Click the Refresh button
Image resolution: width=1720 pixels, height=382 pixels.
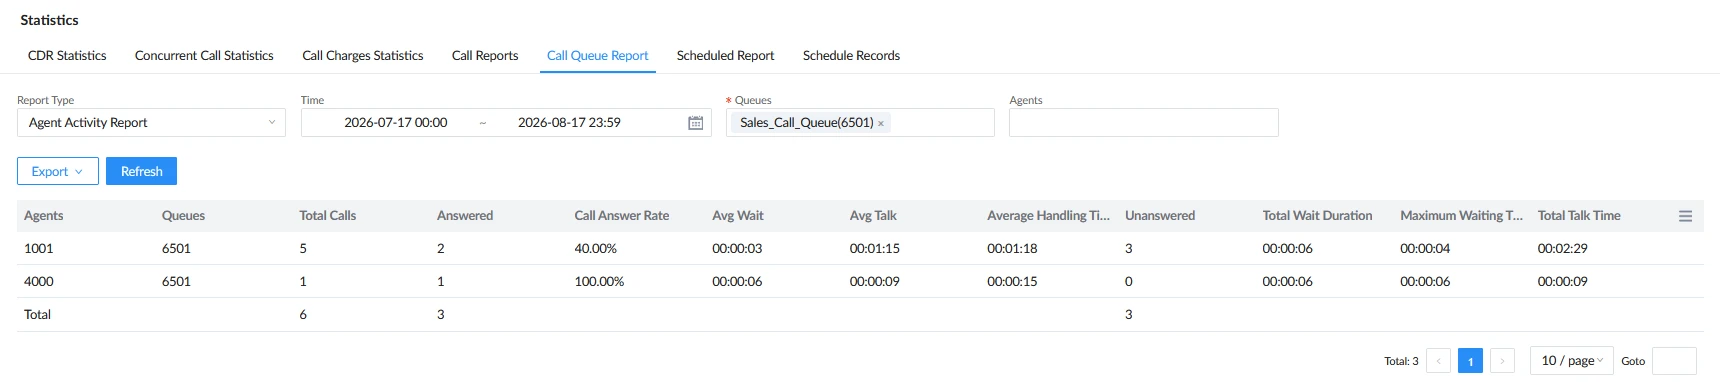tap(142, 171)
